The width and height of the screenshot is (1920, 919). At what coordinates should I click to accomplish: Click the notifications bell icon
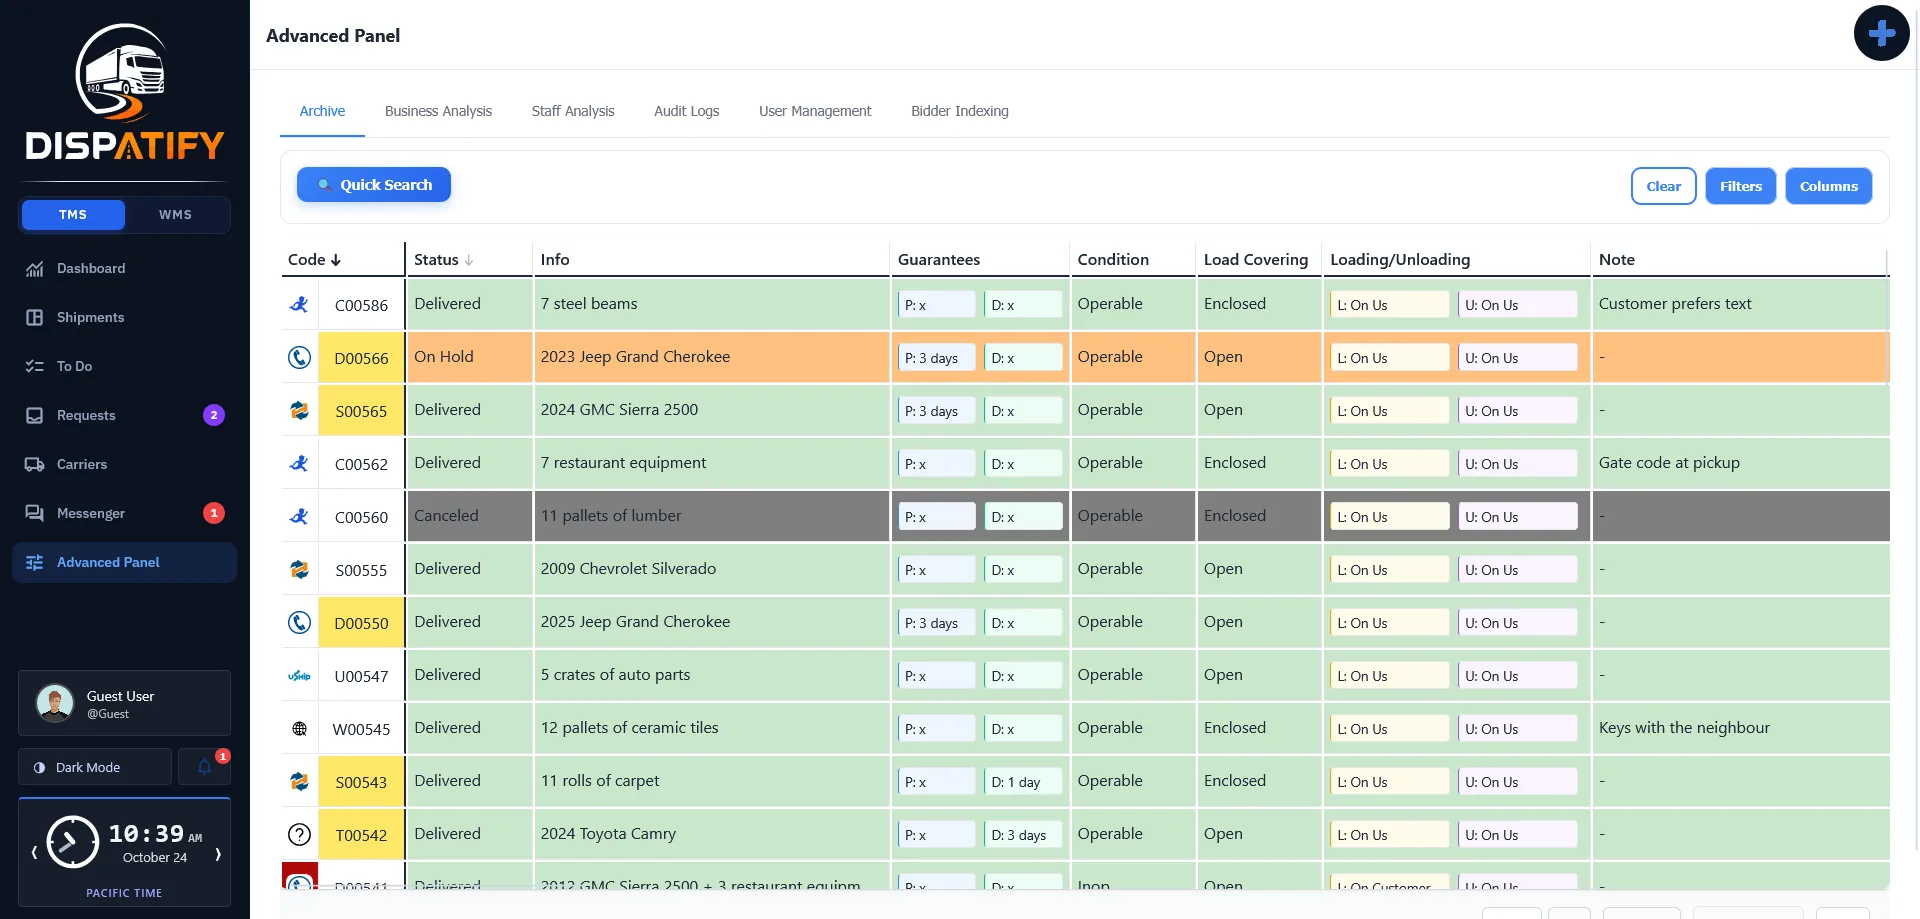click(x=204, y=767)
